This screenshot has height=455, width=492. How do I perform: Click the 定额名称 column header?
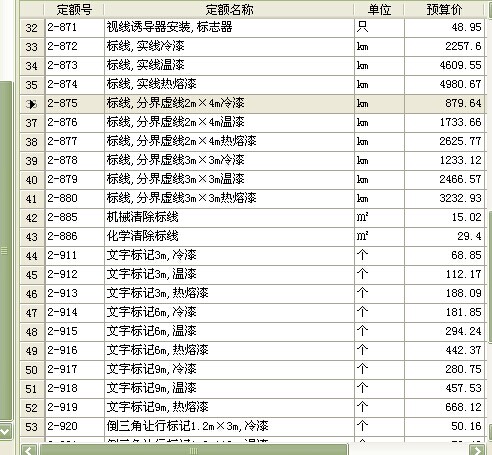point(229,9)
